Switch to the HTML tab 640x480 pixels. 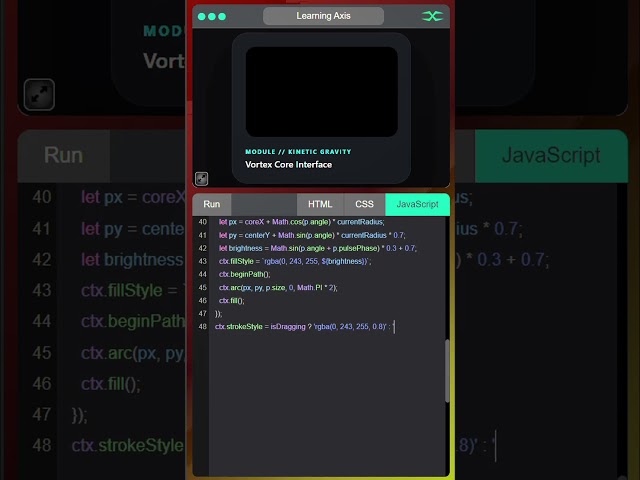click(320, 204)
